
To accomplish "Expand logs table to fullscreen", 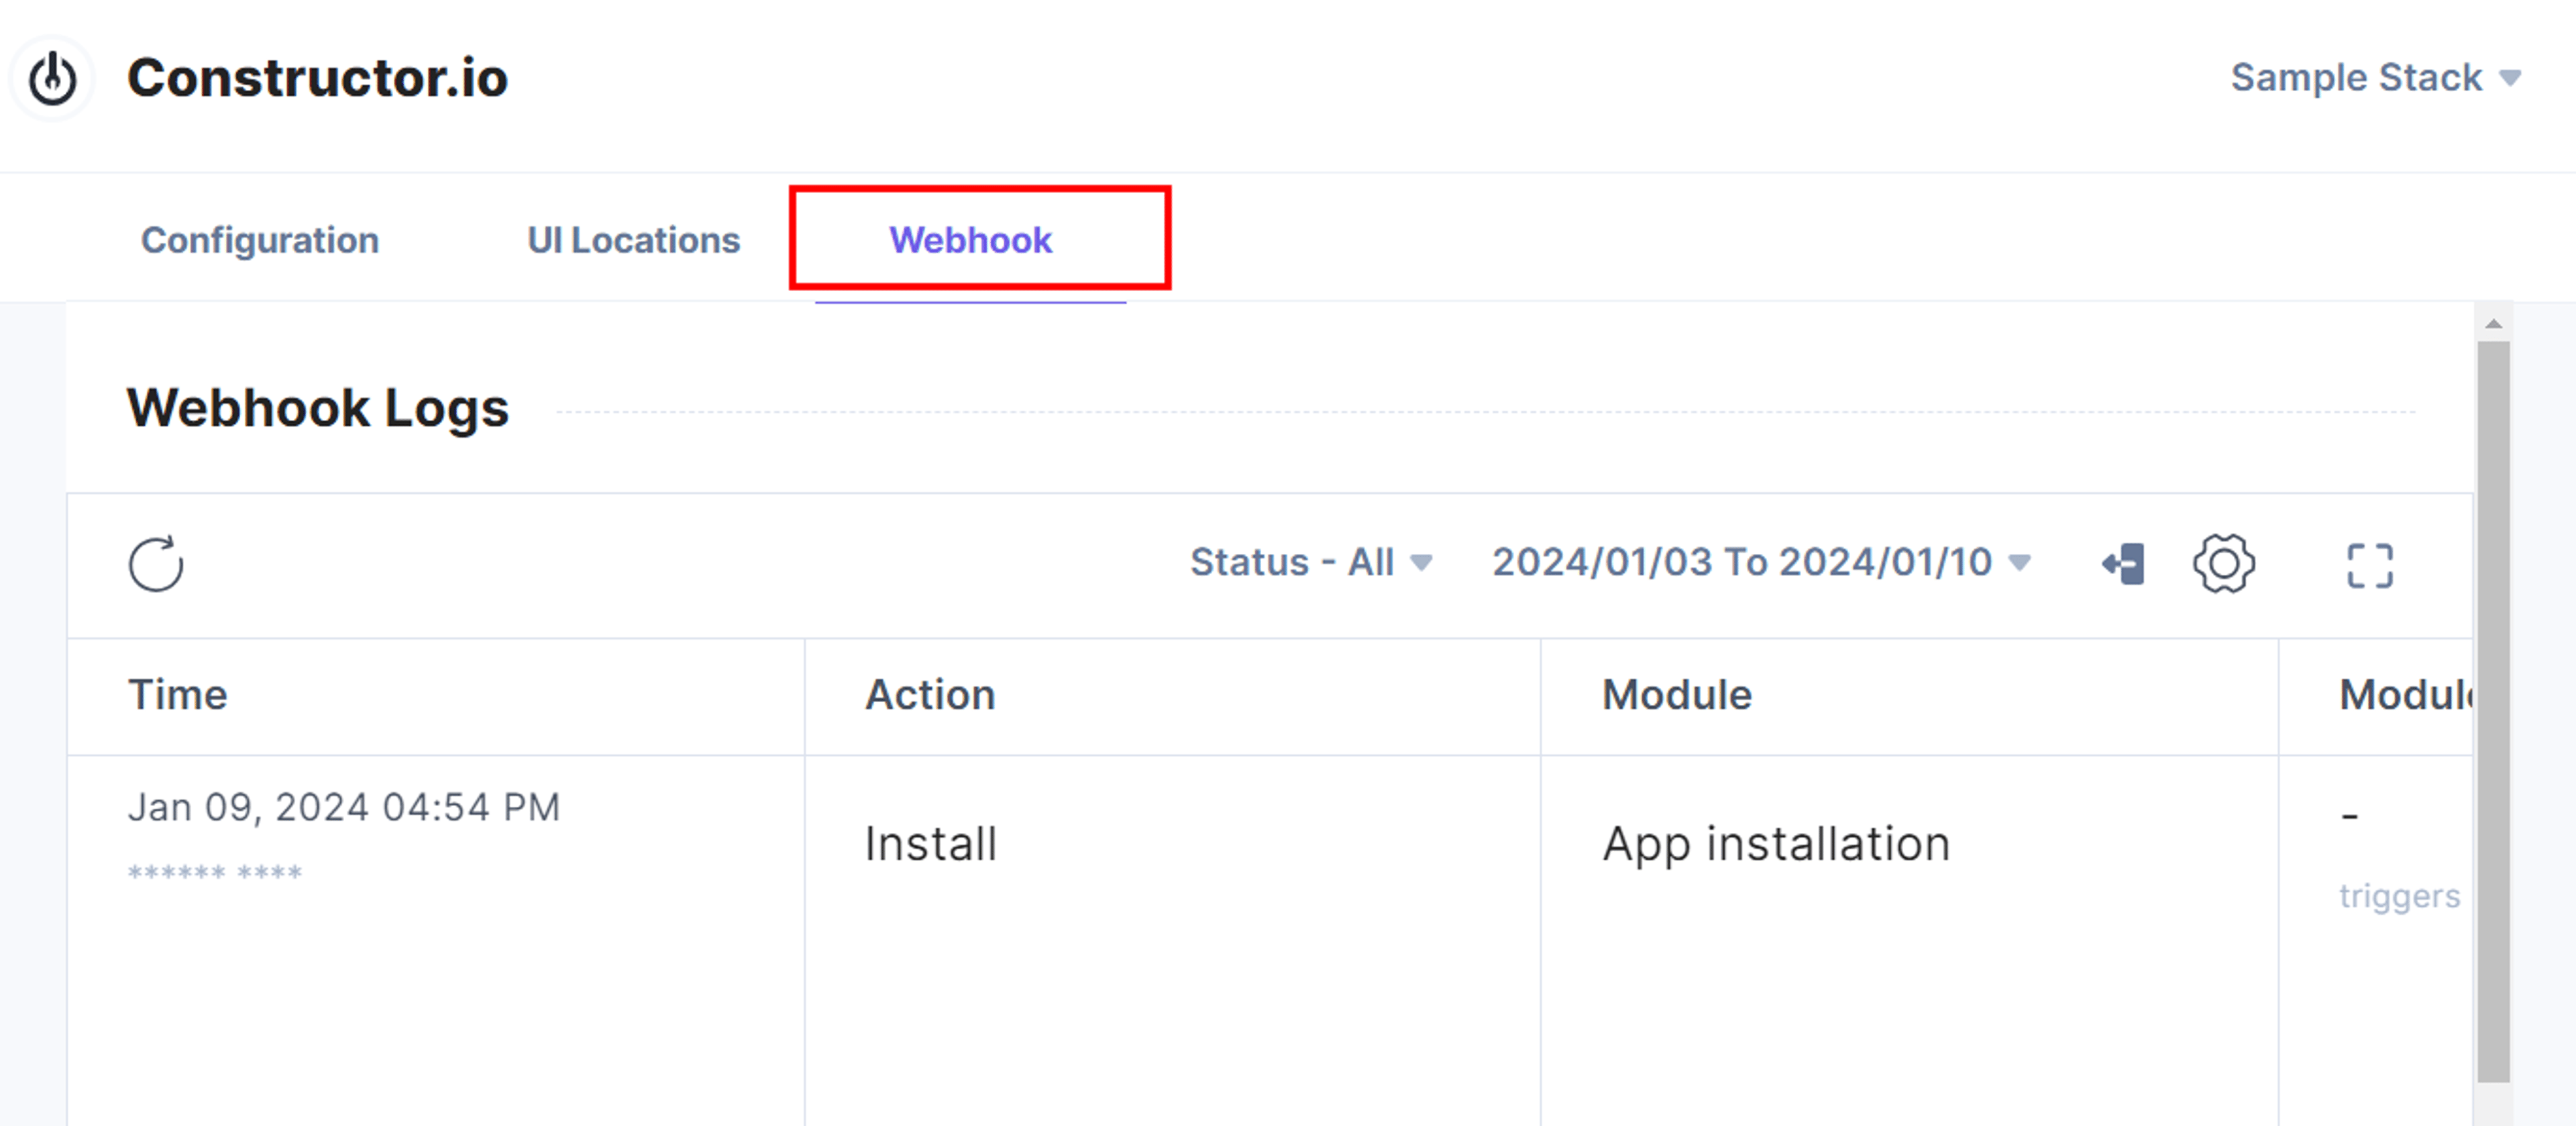I will [2370, 565].
